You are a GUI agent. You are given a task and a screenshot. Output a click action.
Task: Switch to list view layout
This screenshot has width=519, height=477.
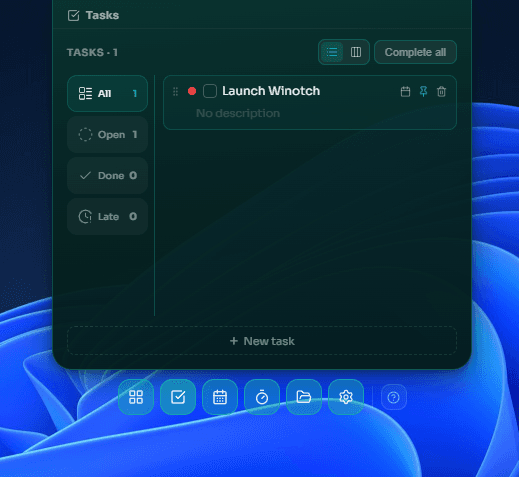pos(332,52)
